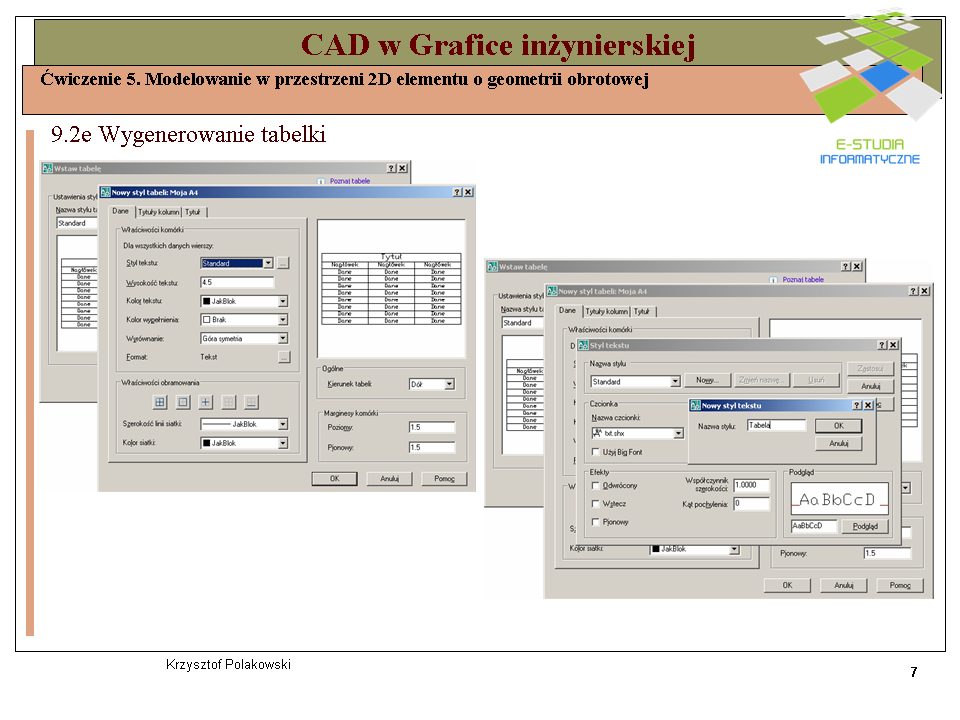The height and width of the screenshot is (720, 960).
Task: Switch to Tytuły kolumn tab in active dialog
Action: coord(159,212)
